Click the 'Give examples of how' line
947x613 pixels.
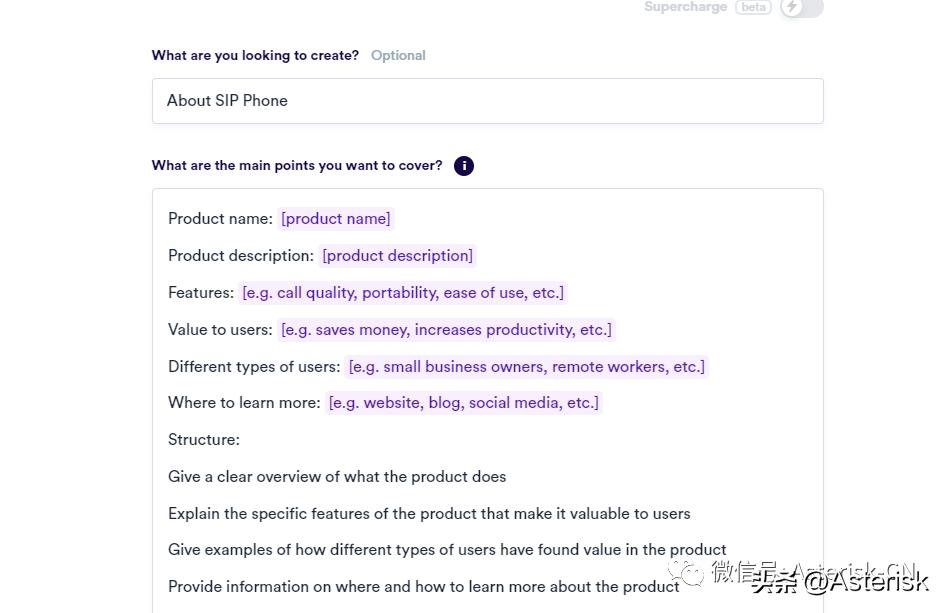(447, 550)
